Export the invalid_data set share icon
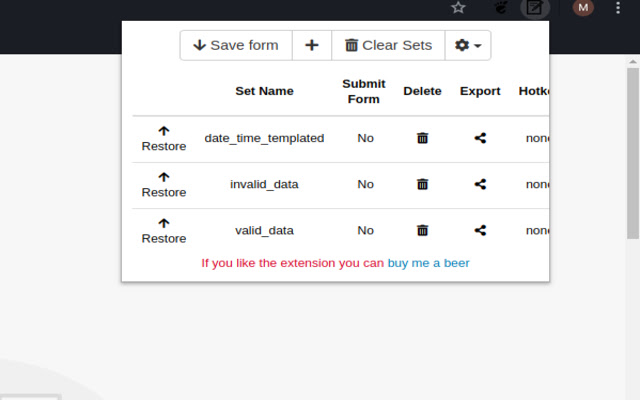 pyautogui.click(x=480, y=184)
